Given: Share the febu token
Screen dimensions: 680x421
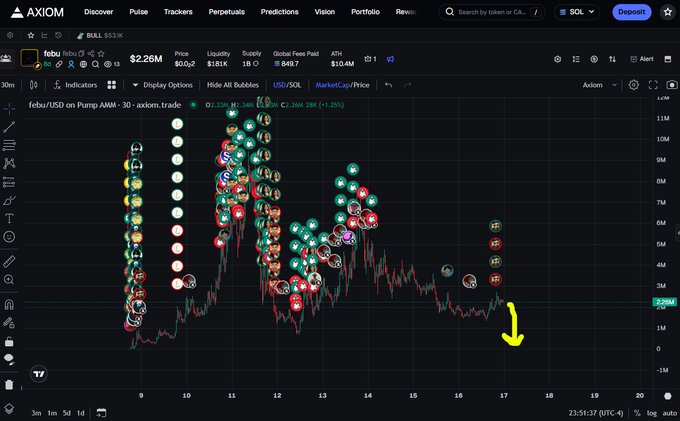Looking at the screenshot, I should pyautogui.click(x=91, y=53).
